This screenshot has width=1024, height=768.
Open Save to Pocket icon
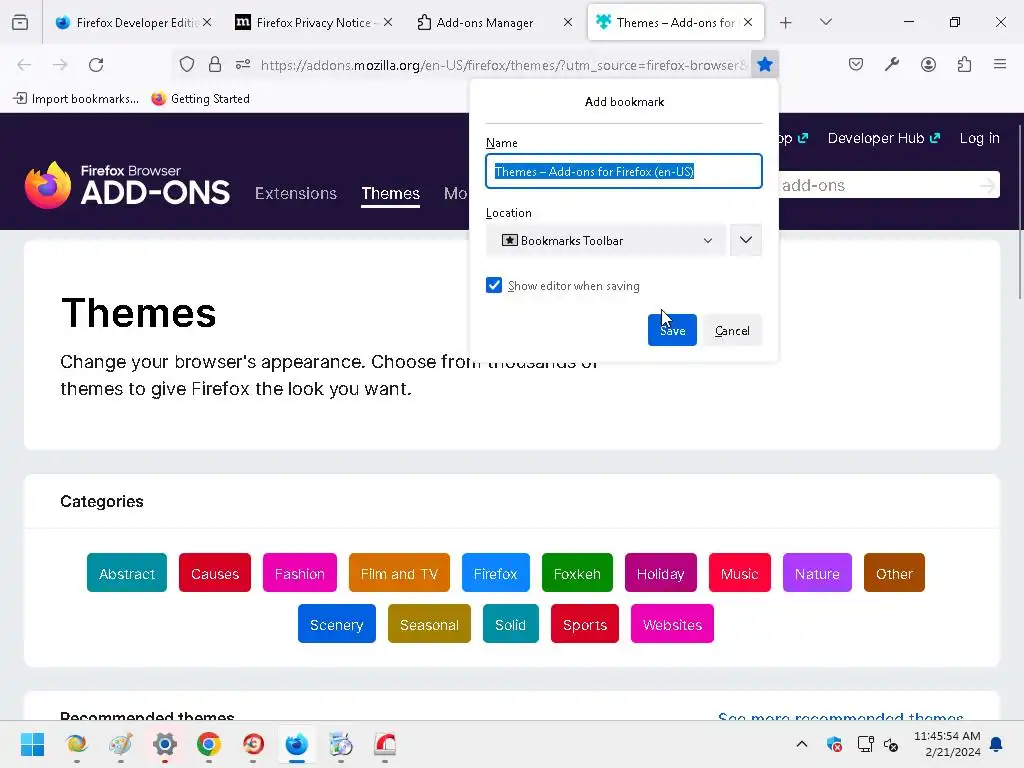point(856,64)
